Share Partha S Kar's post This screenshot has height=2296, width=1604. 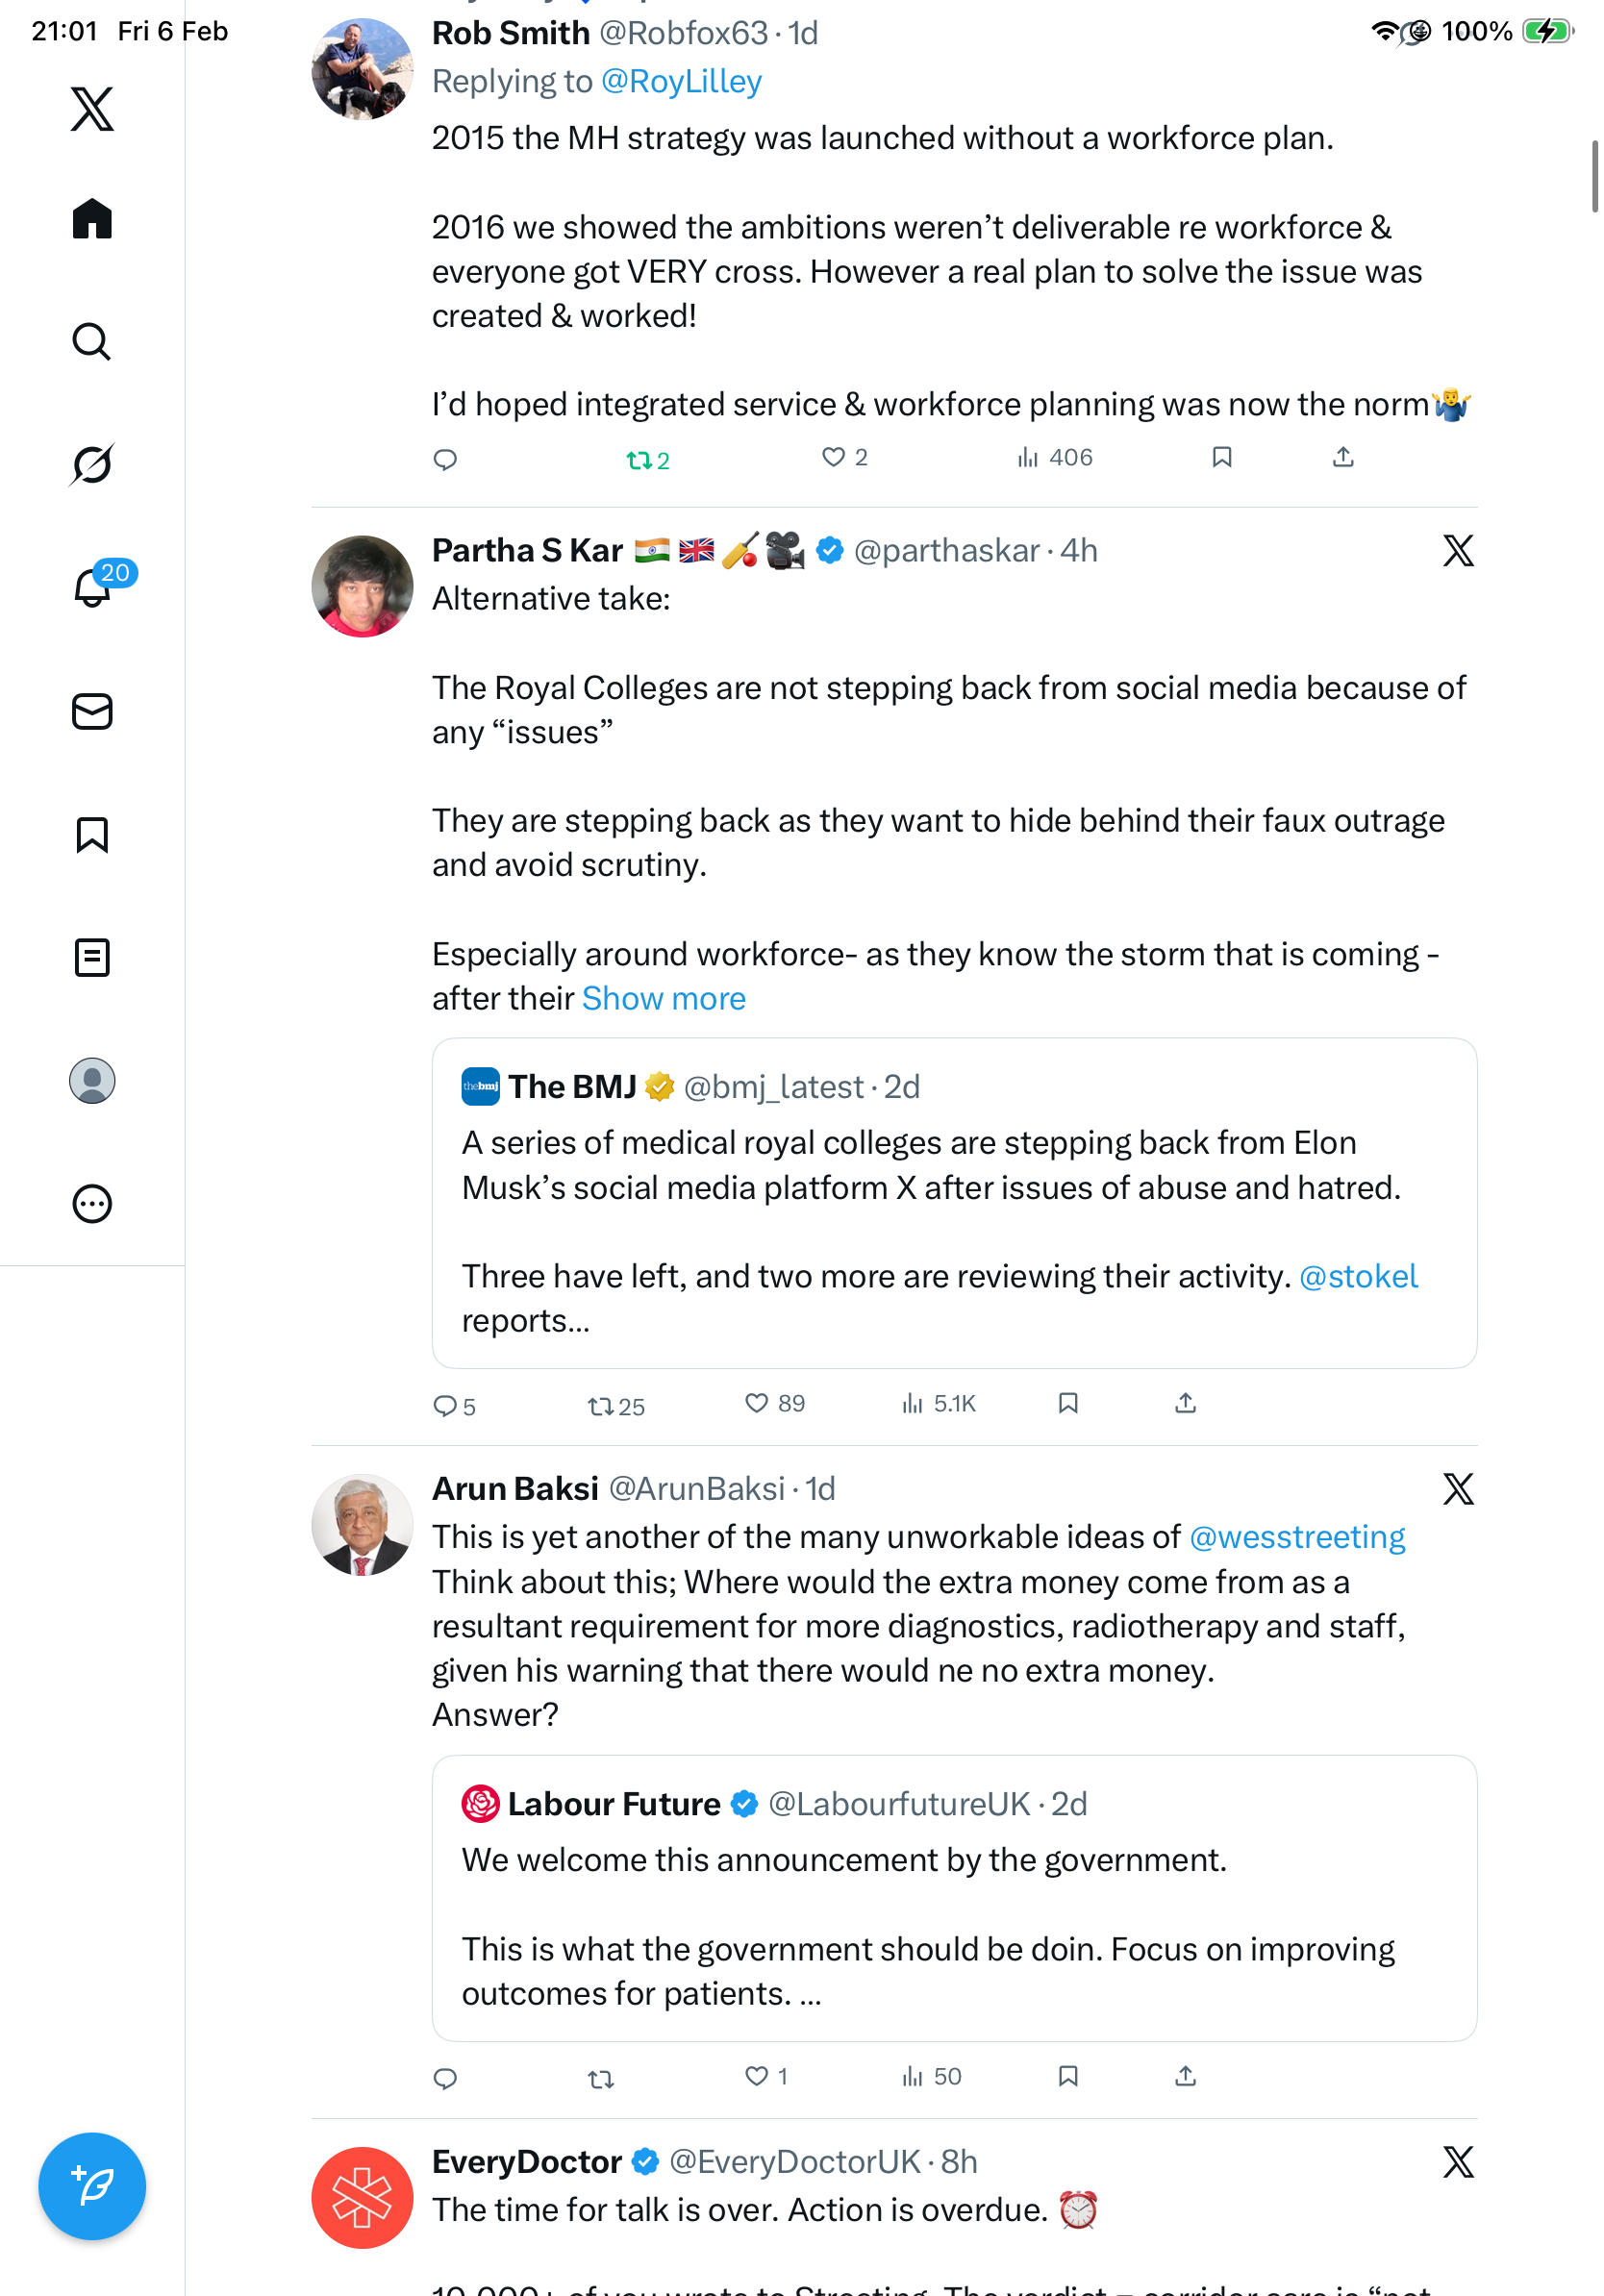1185,1404
